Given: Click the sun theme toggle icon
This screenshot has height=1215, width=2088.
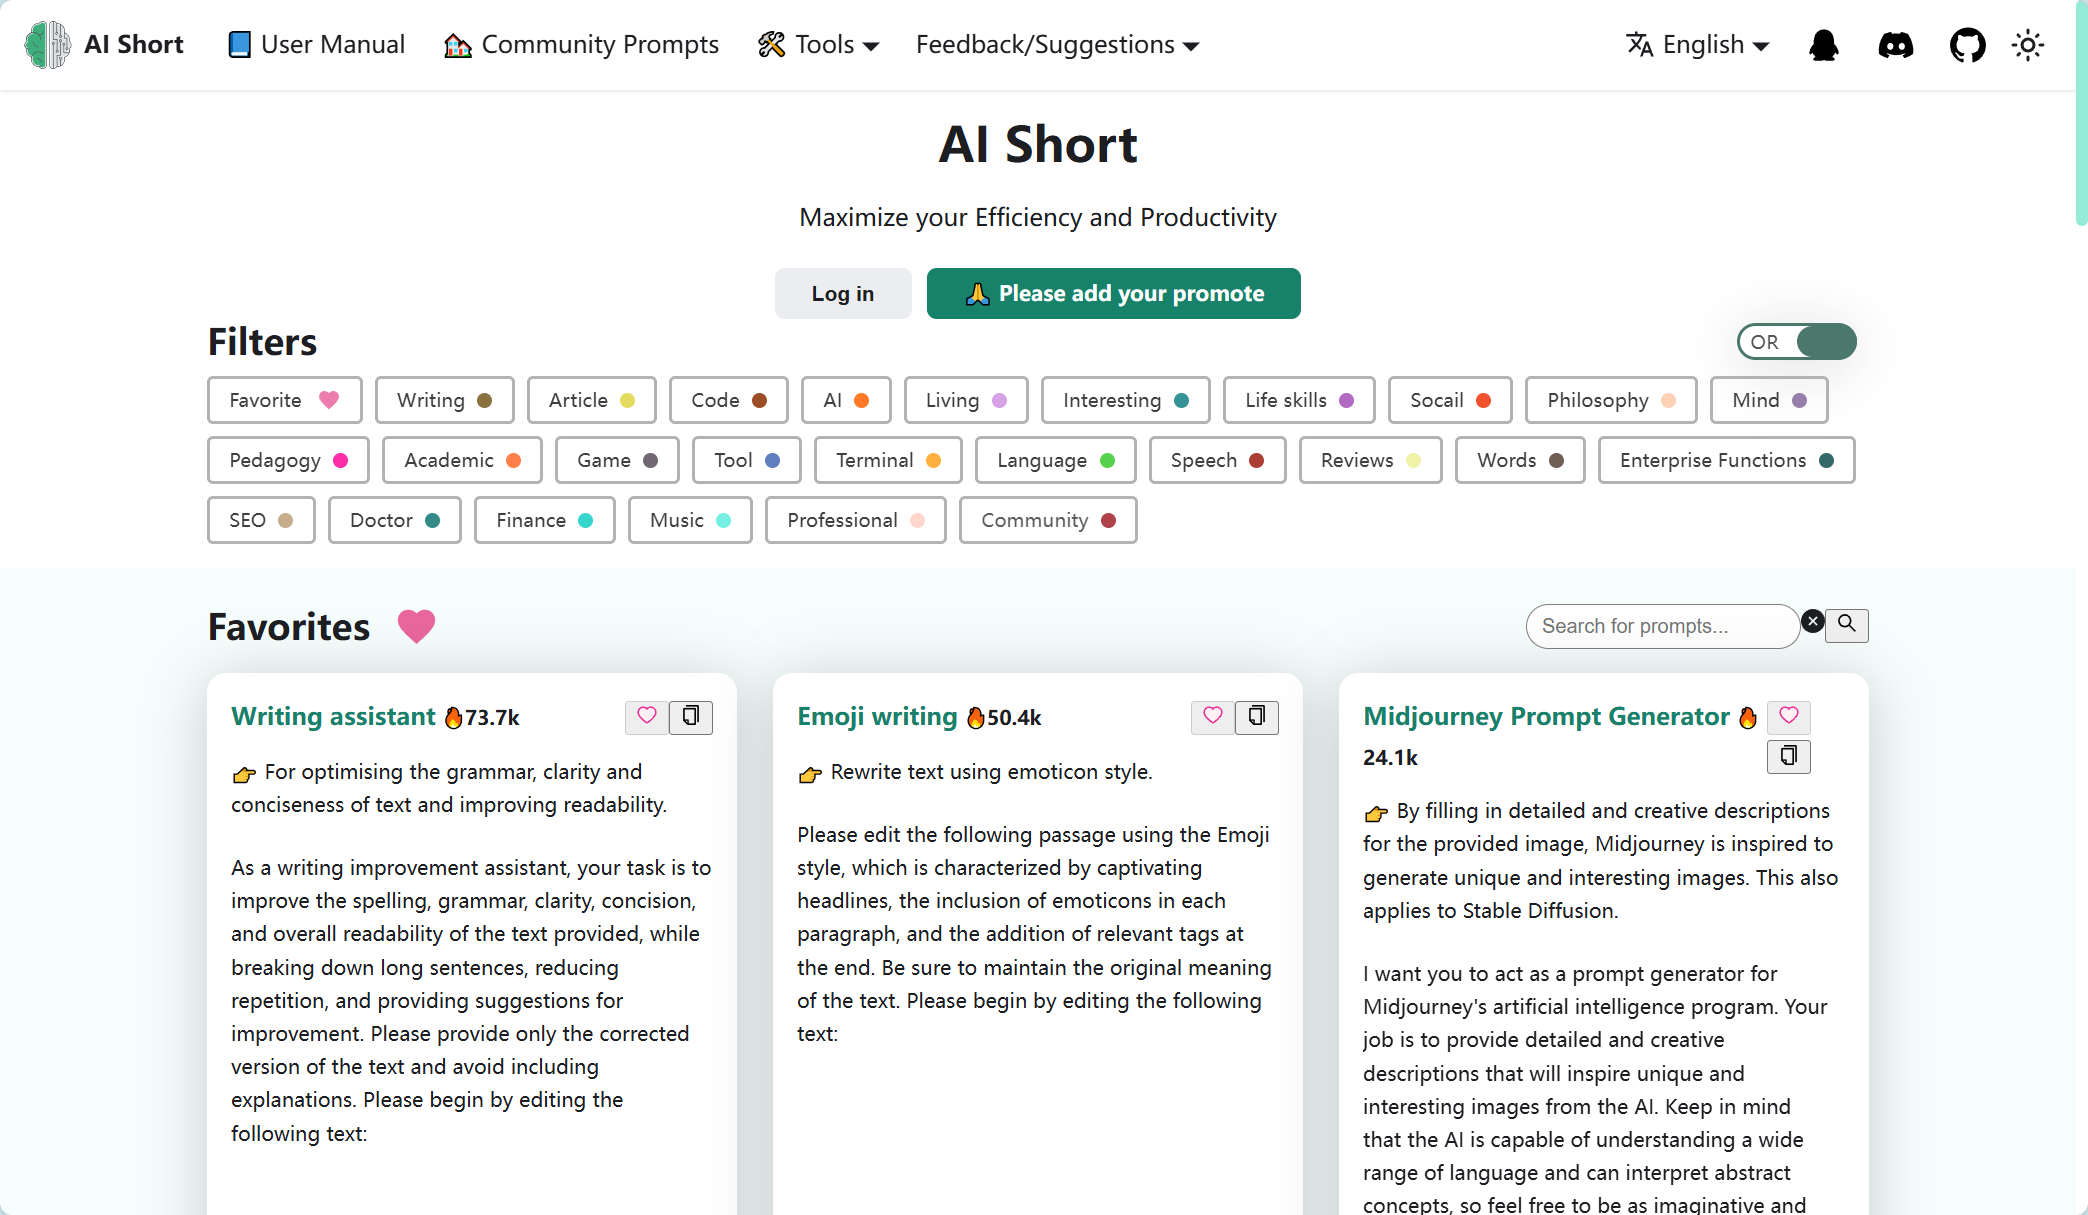Looking at the screenshot, I should [x=2028, y=45].
